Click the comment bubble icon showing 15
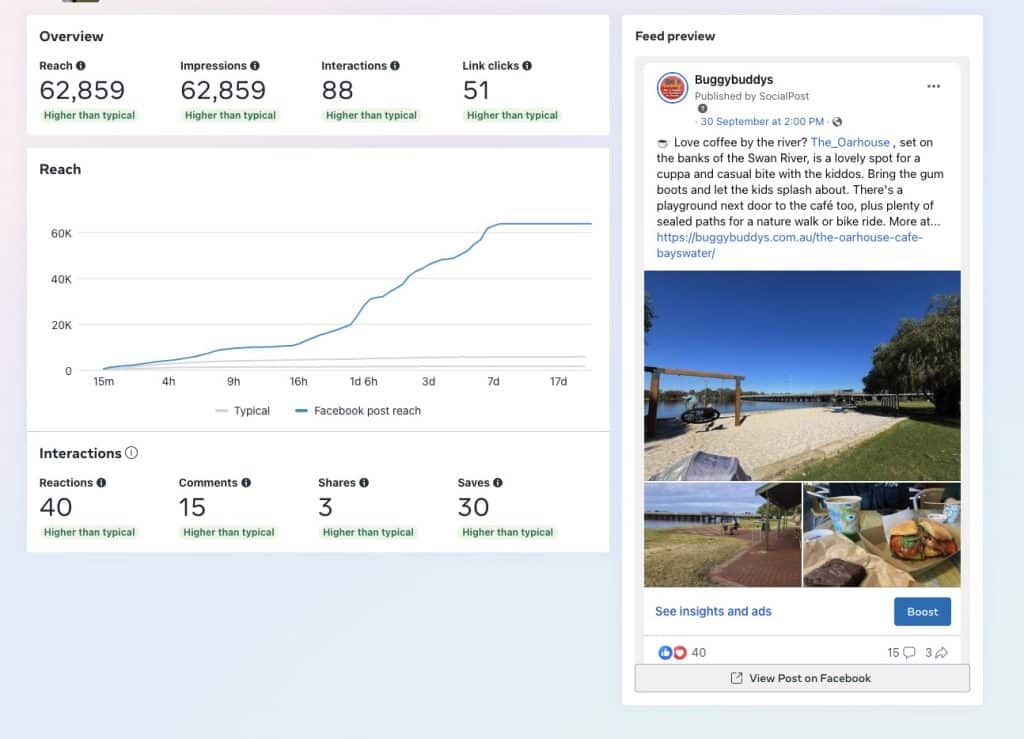 908,652
